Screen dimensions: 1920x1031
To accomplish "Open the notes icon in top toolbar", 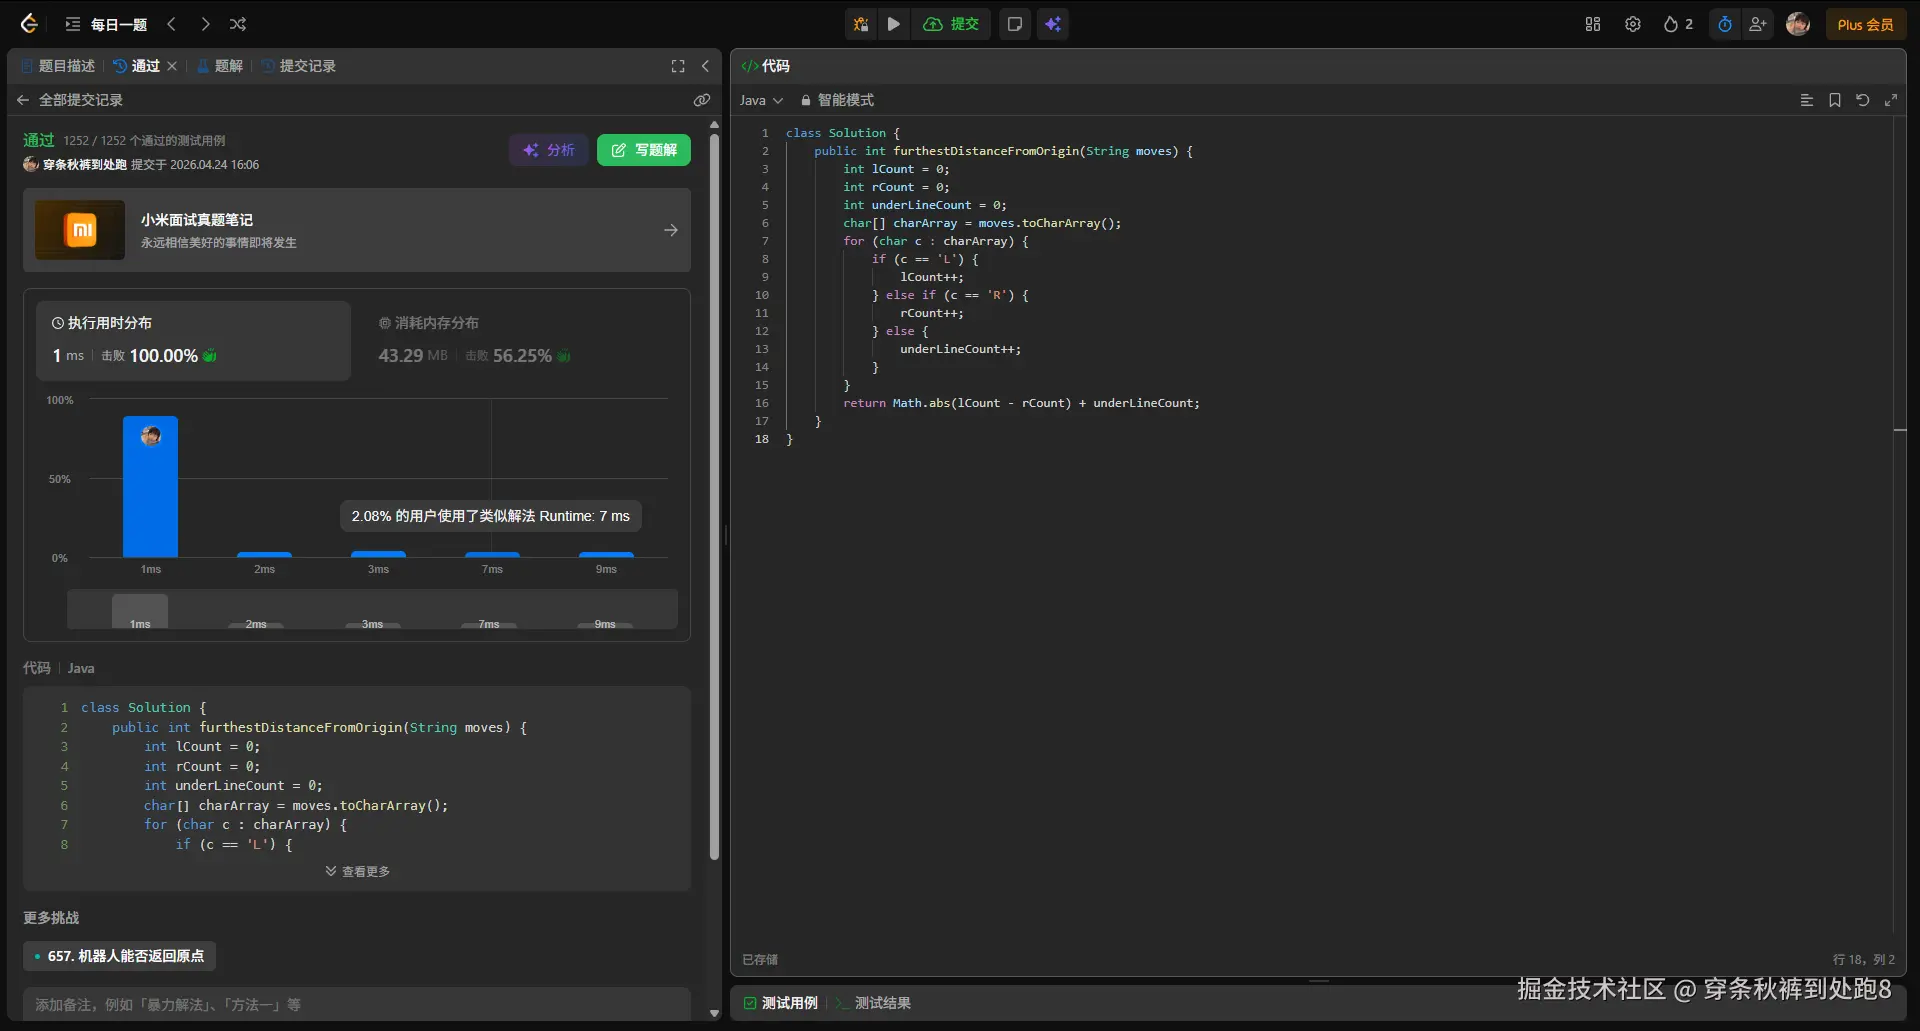I will tap(1014, 24).
